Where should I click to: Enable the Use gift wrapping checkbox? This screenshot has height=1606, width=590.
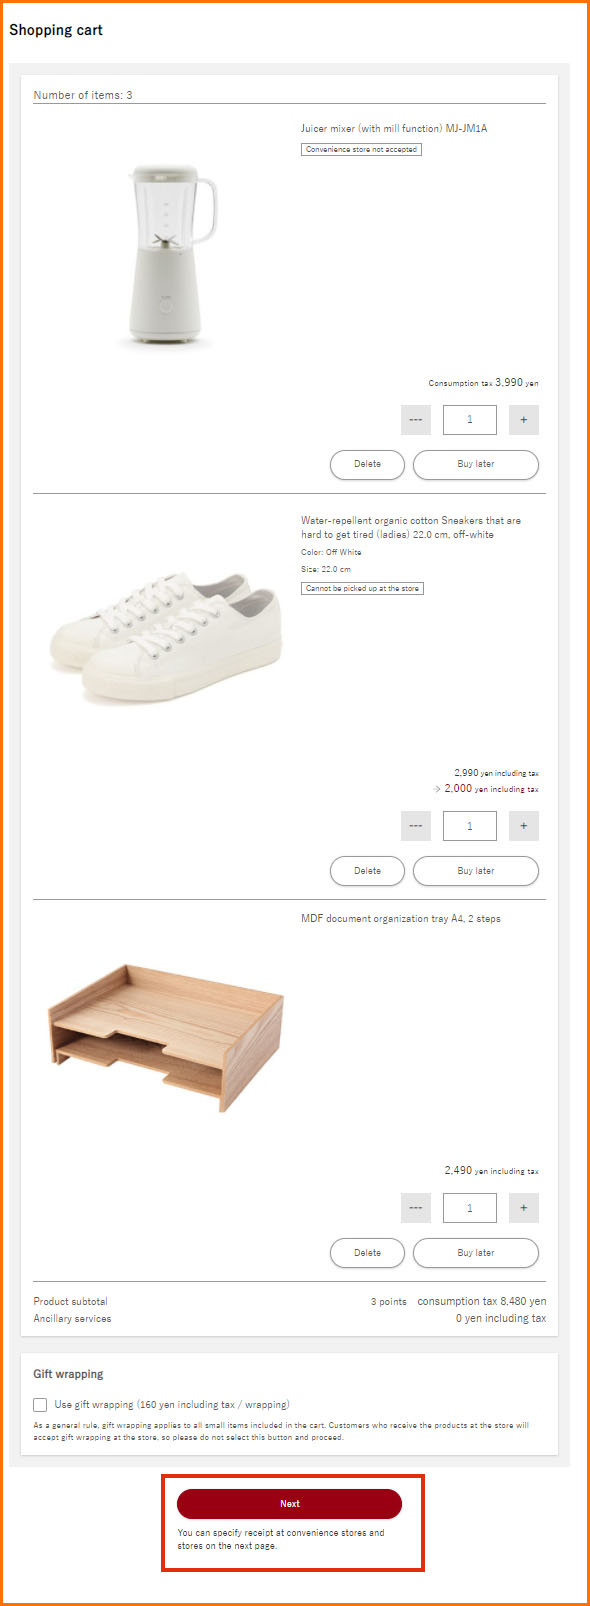[x=40, y=1405]
